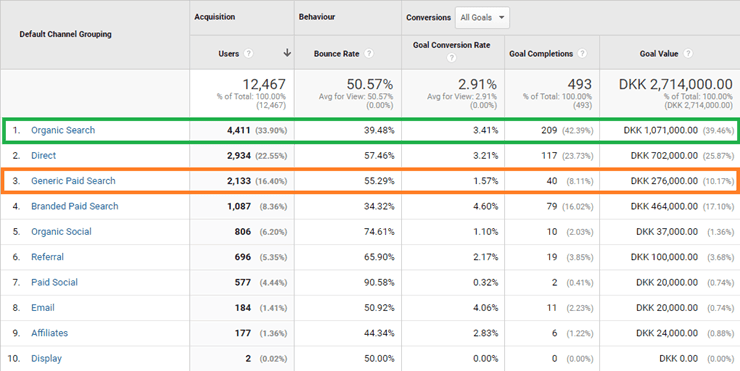740x371 pixels.
Task: Click Paid Social bounce rate 90.58%
Action: (x=379, y=282)
